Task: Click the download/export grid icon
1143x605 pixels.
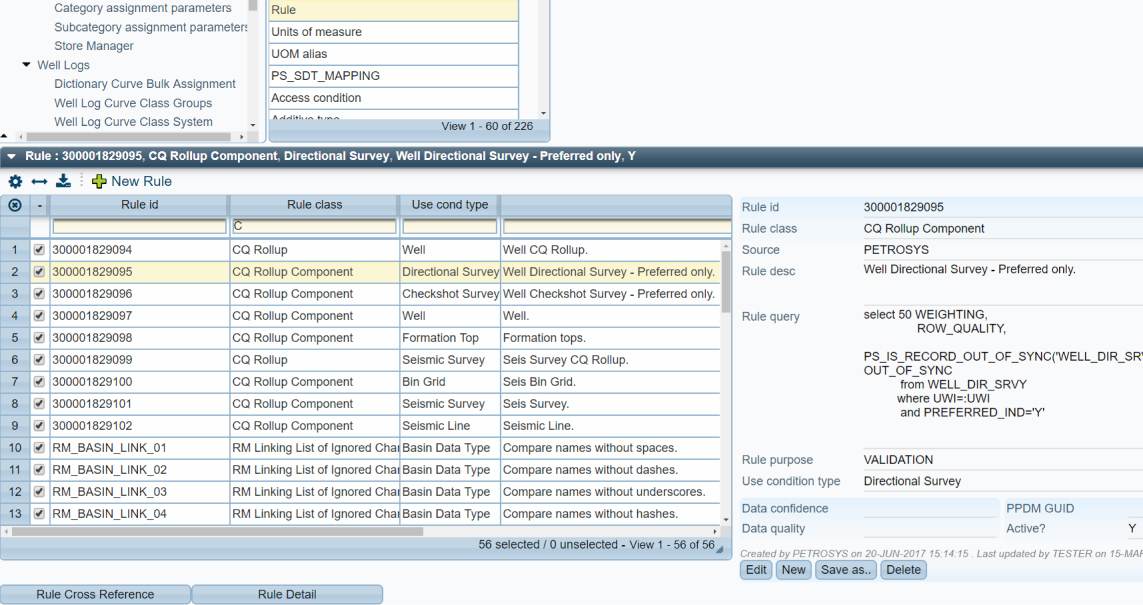Action: (x=63, y=181)
